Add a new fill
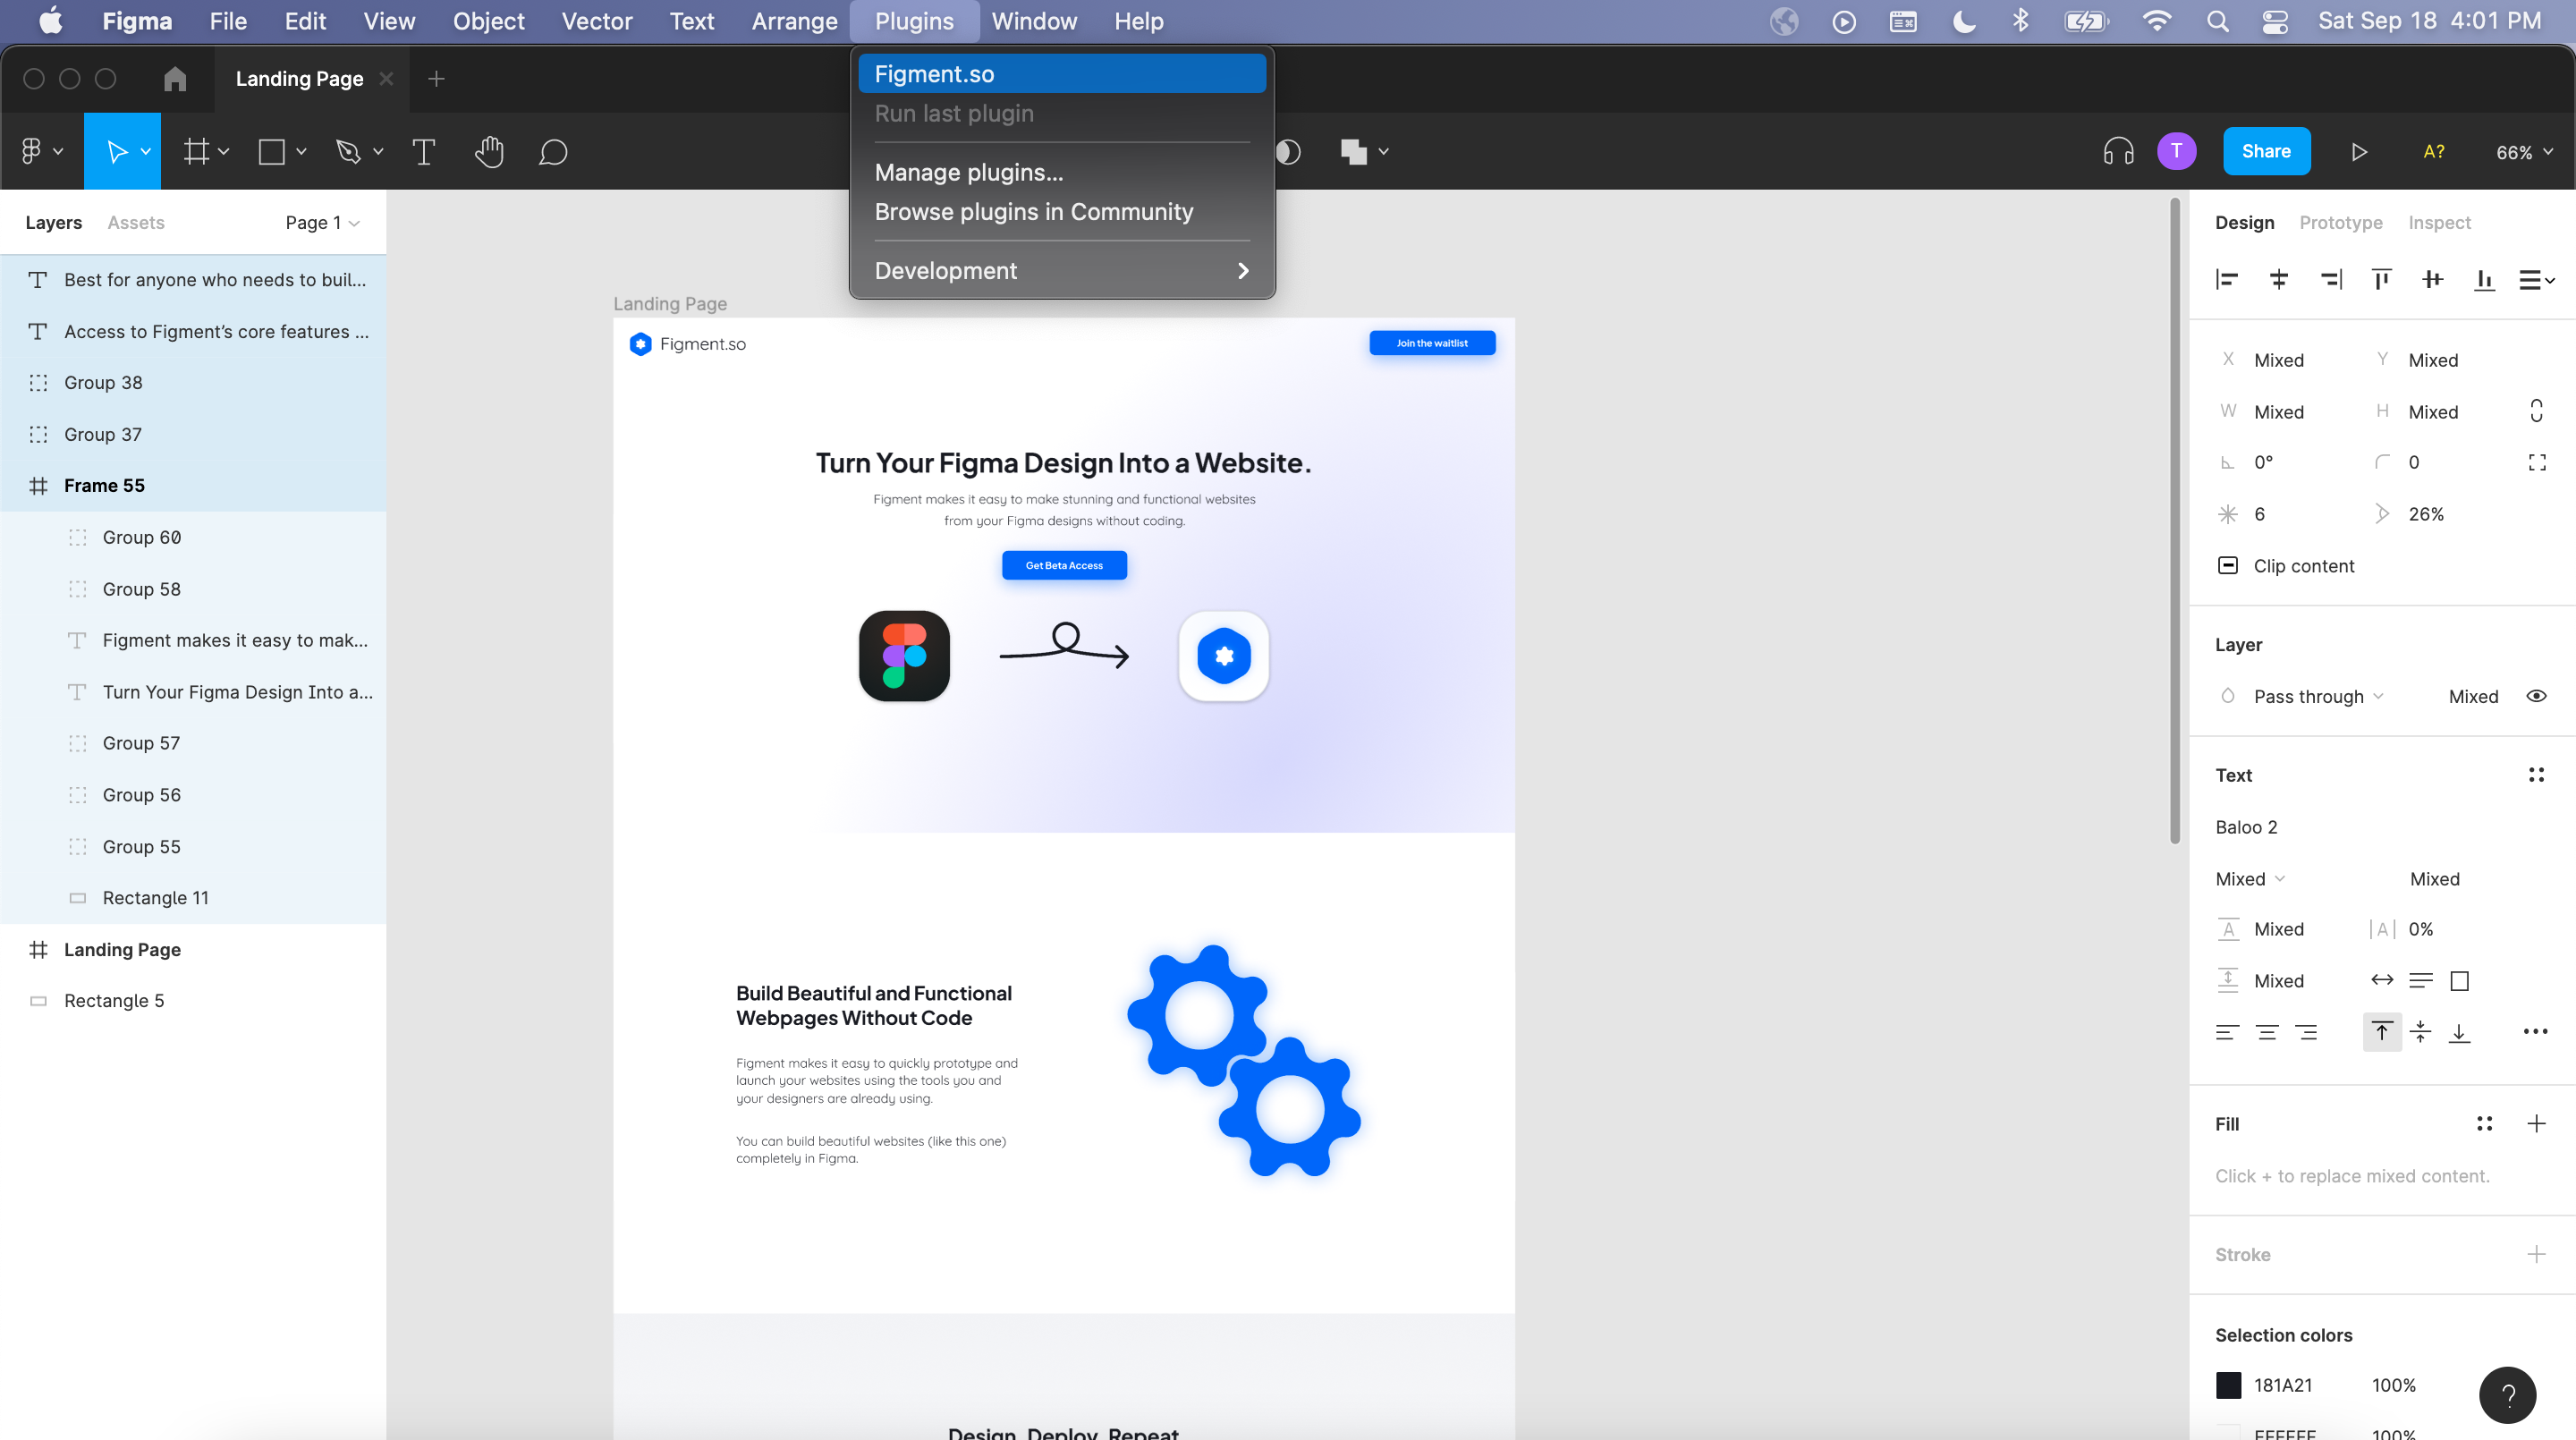Viewport: 2576px width, 1440px height. click(2536, 1124)
